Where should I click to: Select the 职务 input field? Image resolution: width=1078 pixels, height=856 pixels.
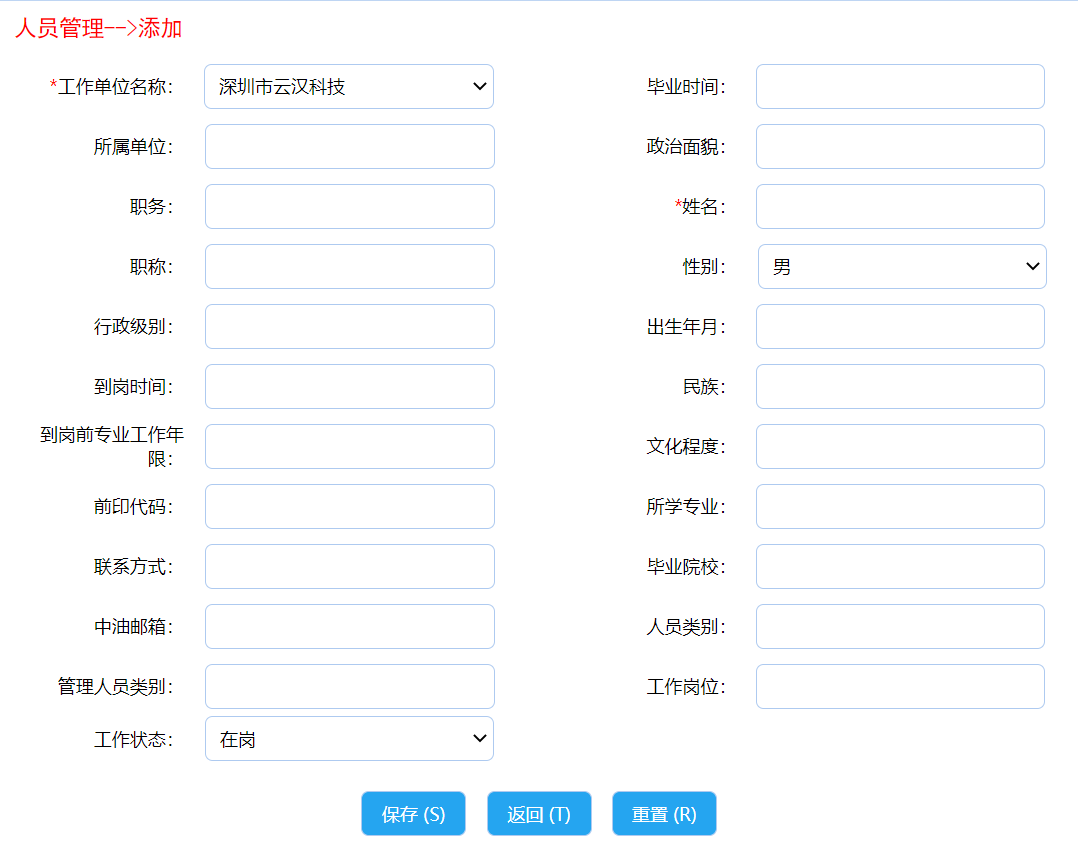click(x=349, y=207)
